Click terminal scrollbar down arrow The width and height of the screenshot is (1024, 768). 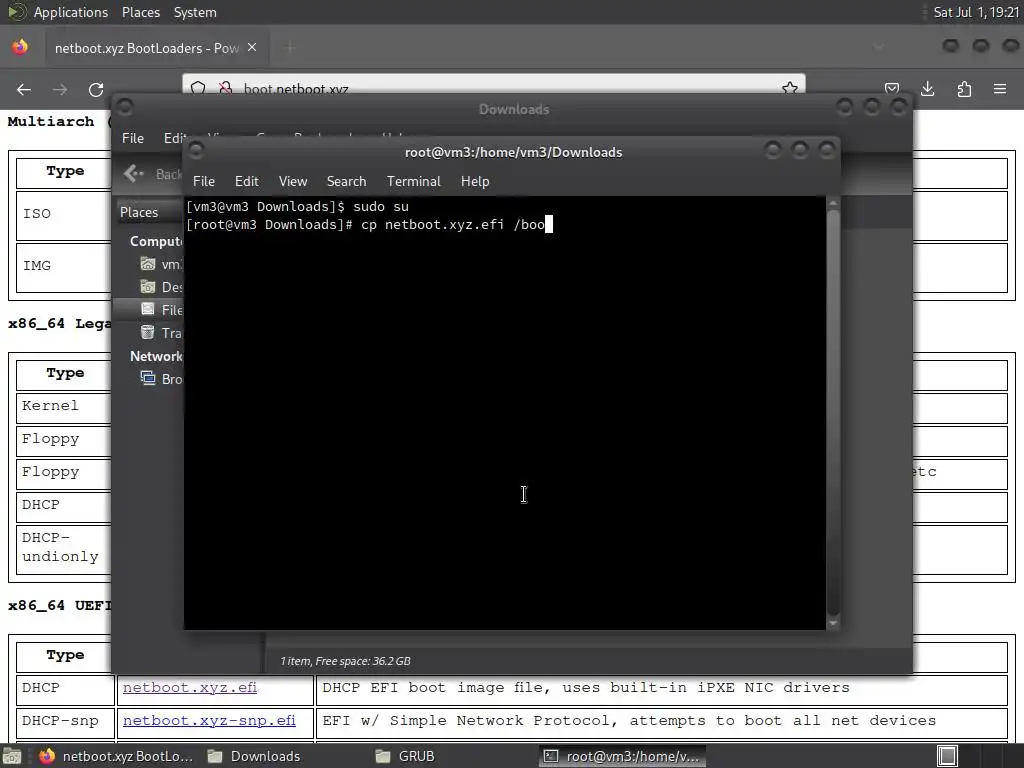coord(833,624)
